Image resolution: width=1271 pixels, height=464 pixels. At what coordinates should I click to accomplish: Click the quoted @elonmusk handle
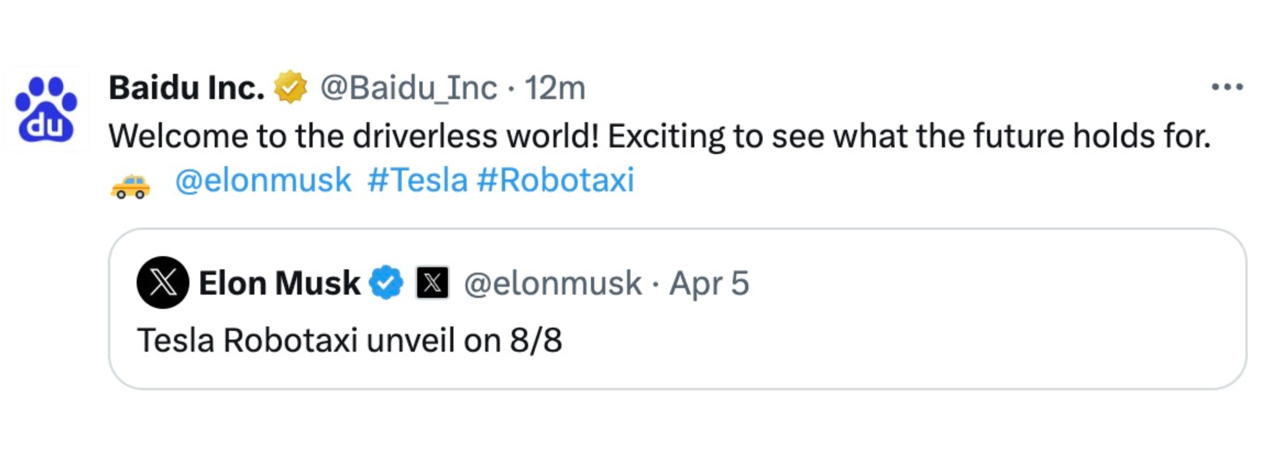click(x=553, y=283)
